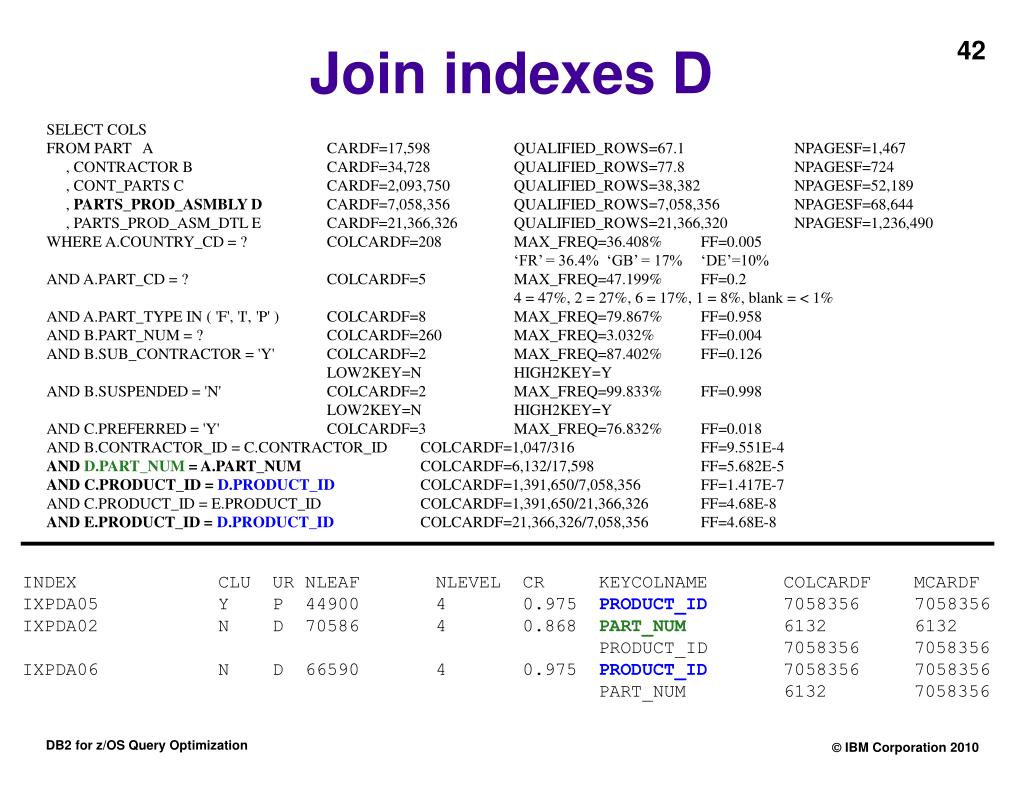
Task: Click NLEAF value 44900
Action: [x=332, y=604]
